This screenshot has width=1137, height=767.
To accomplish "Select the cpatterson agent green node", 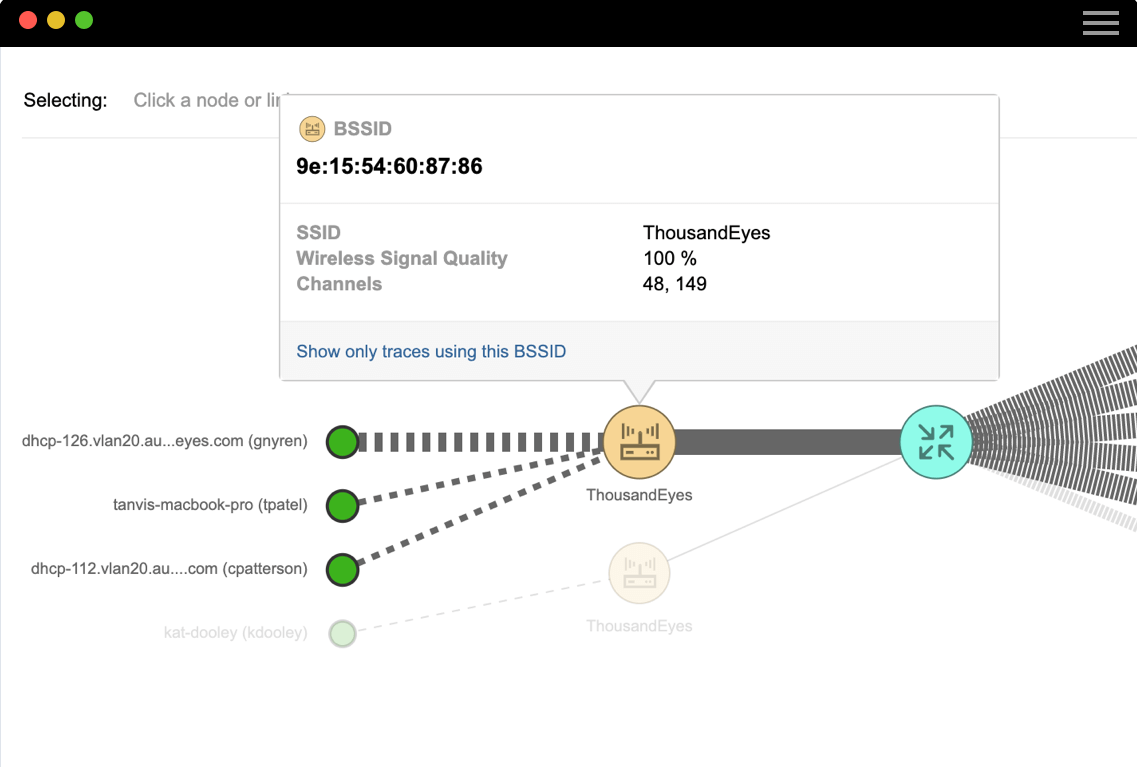I will coord(342,569).
